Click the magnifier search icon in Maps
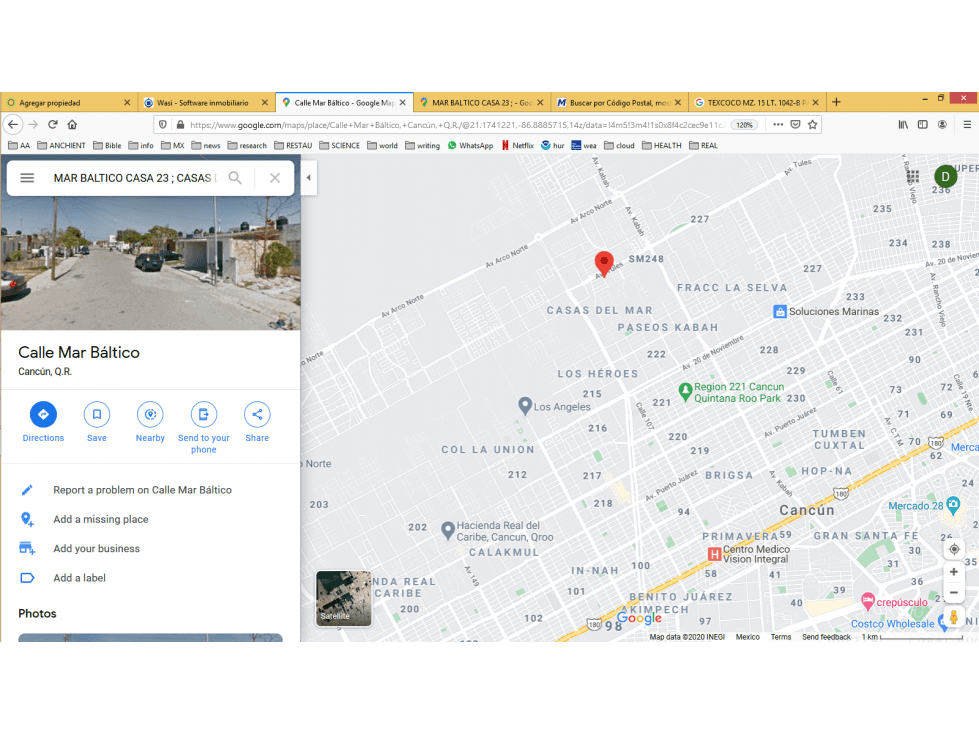 235,178
